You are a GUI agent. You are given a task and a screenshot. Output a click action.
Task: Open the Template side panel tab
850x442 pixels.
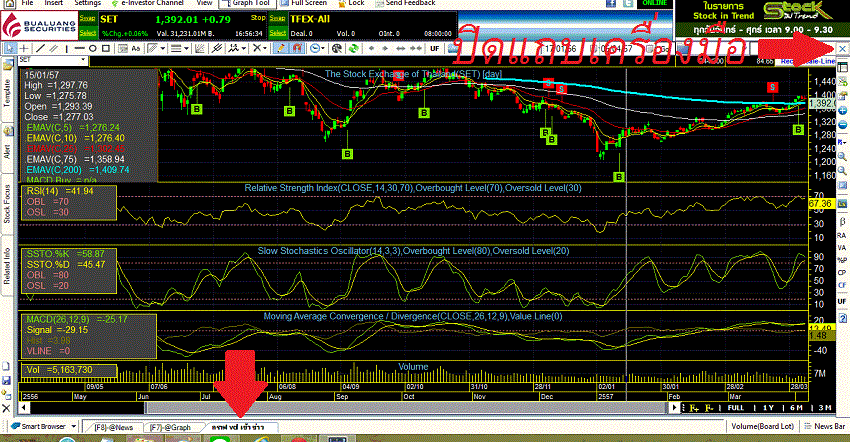coord(8,92)
